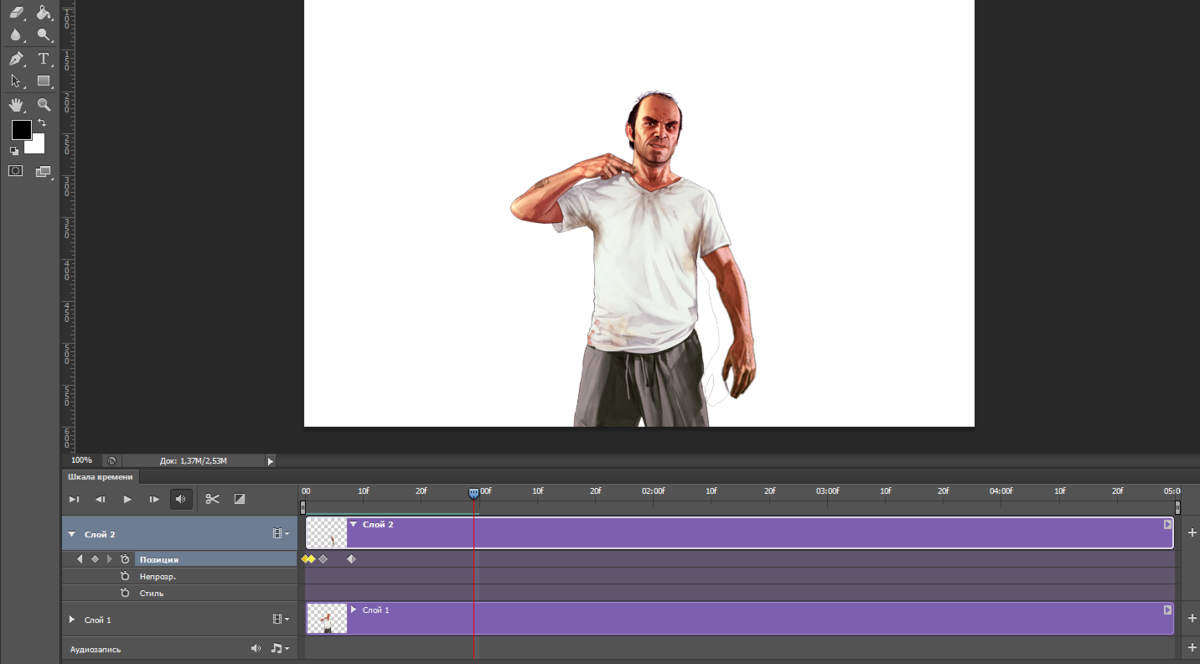Add audio to Аудиозапись track plus button

coord(1190,649)
